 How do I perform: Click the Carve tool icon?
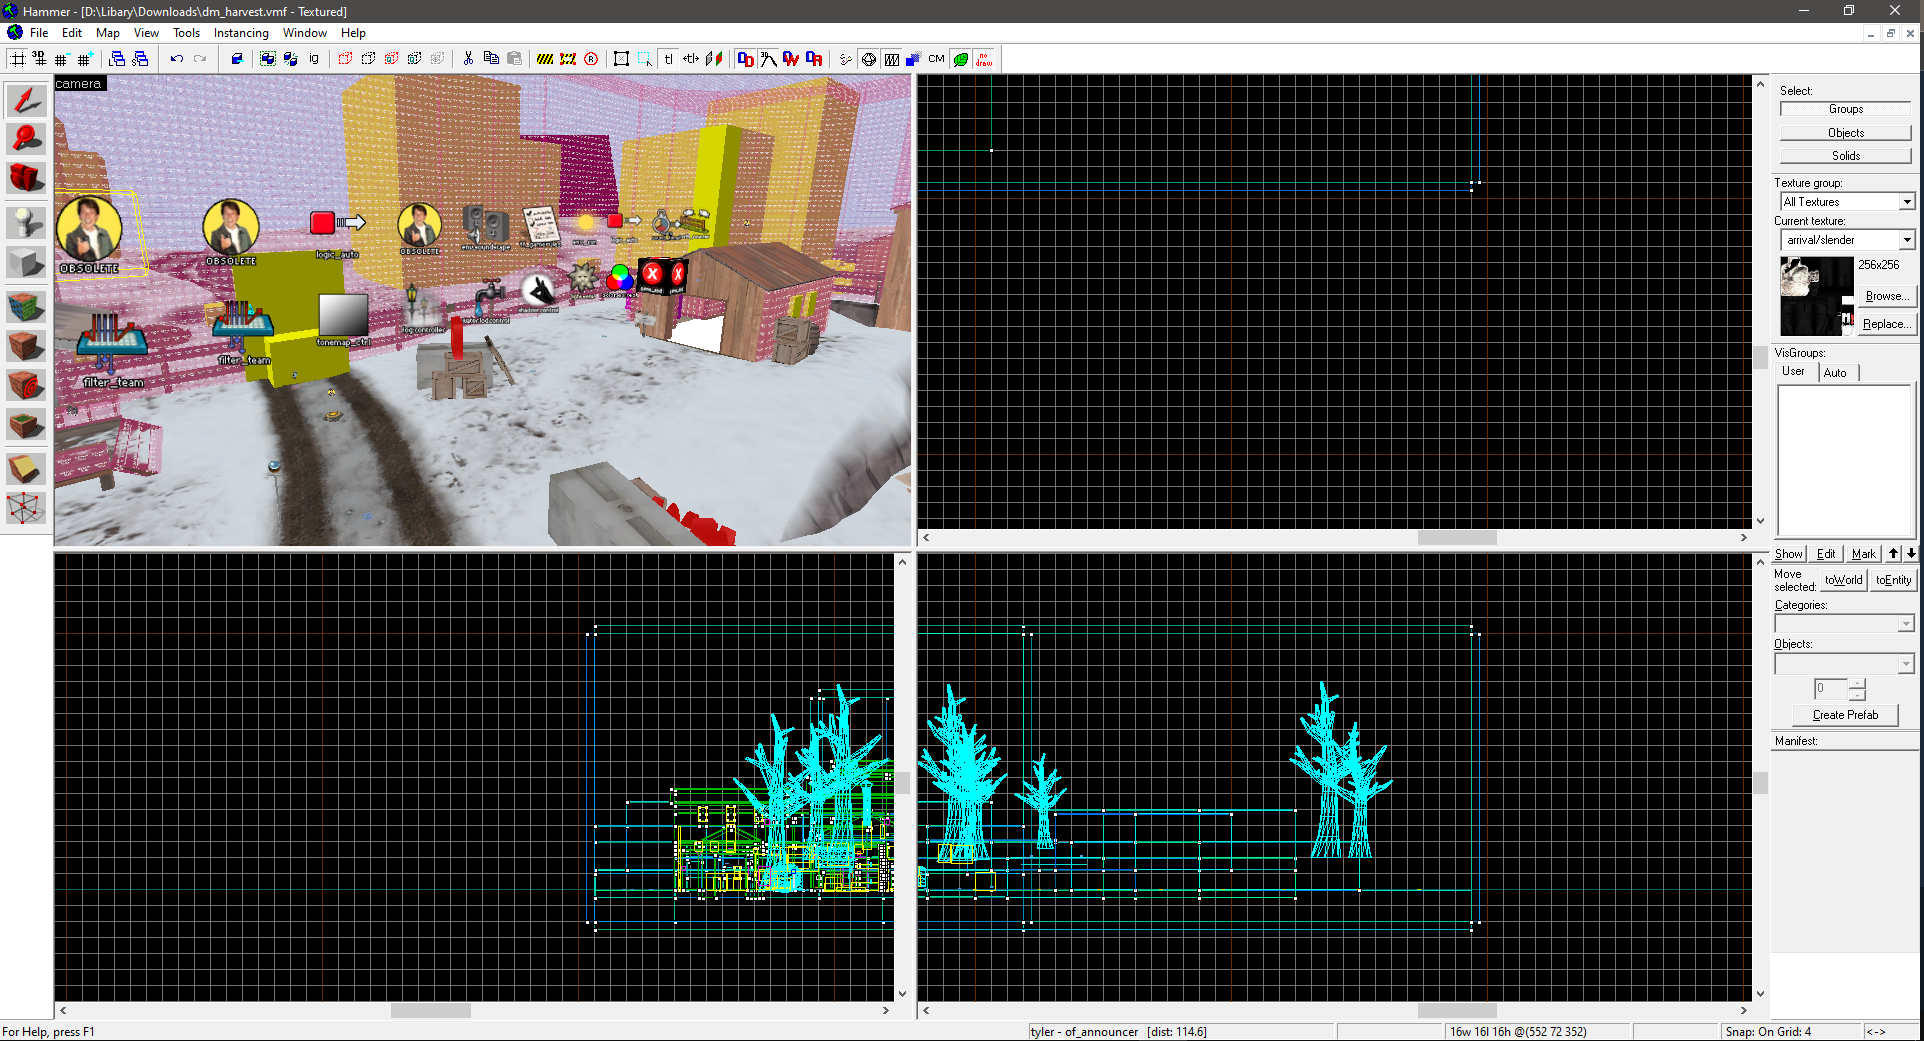237,59
